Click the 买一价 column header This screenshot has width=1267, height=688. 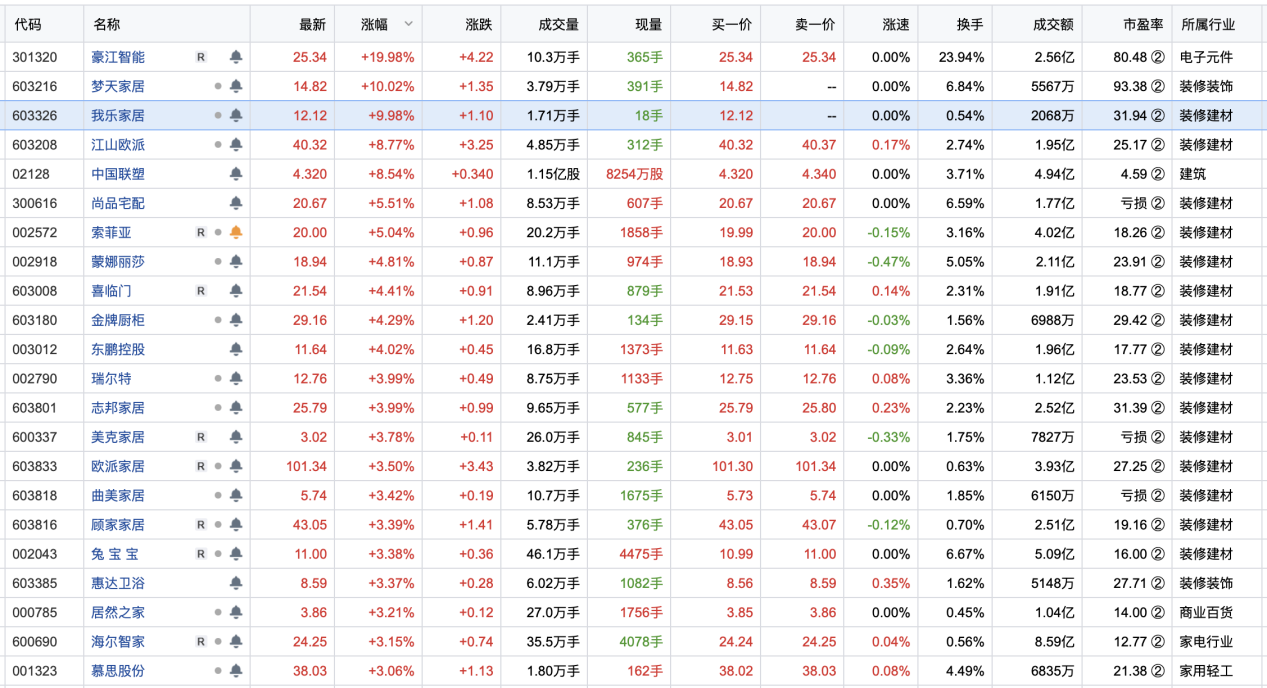click(x=732, y=23)
